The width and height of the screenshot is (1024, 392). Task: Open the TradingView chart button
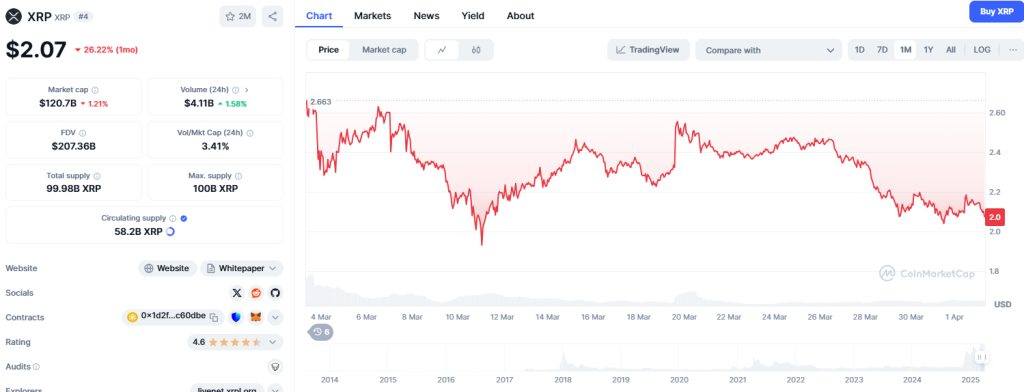(648, 50)
